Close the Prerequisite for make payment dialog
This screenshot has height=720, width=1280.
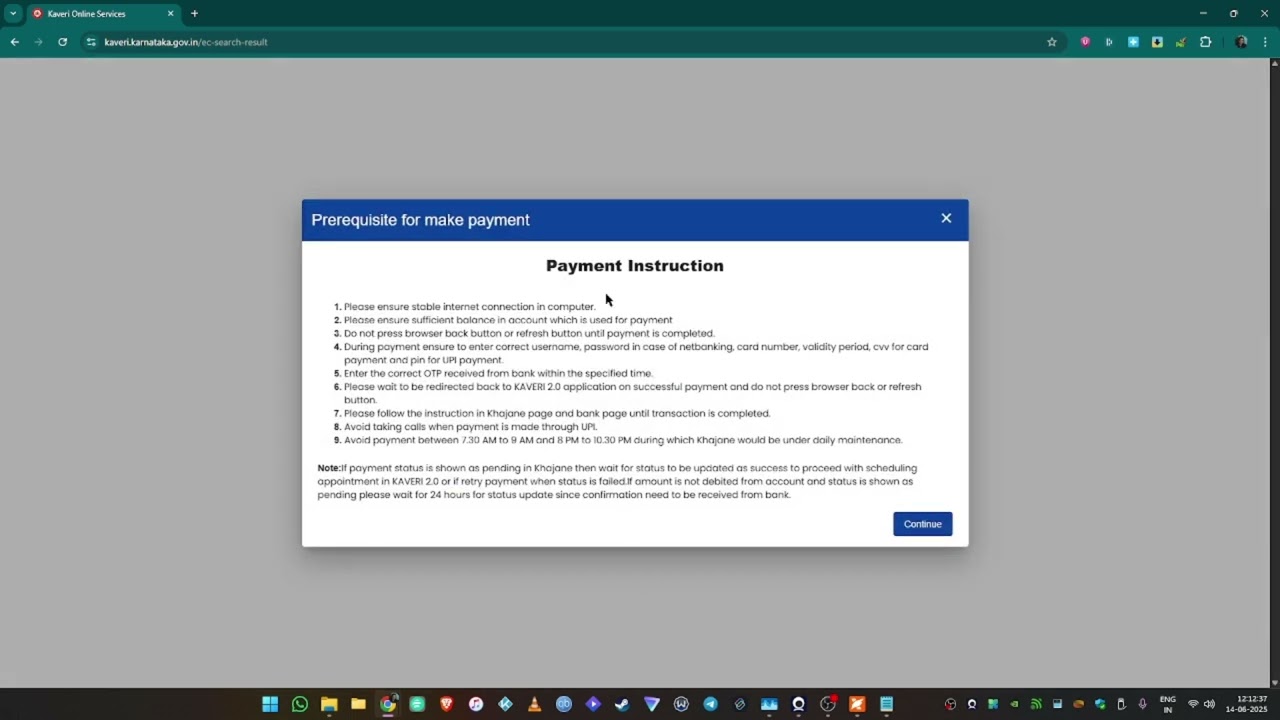(946, 218)
